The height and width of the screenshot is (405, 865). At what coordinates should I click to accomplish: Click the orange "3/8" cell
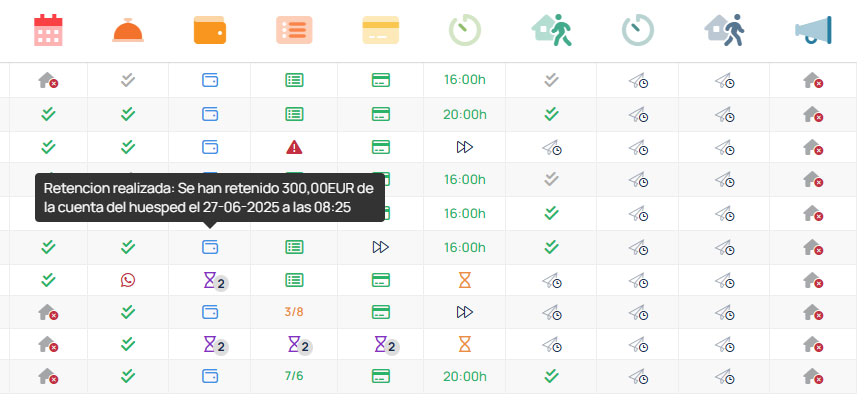[x=294, y=312]
